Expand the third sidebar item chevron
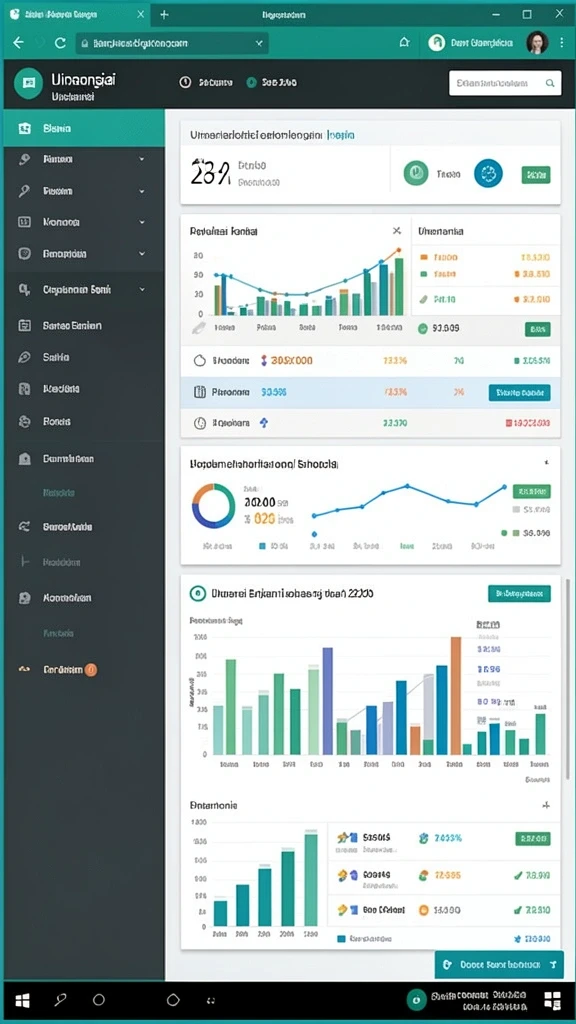 point(142,191)
